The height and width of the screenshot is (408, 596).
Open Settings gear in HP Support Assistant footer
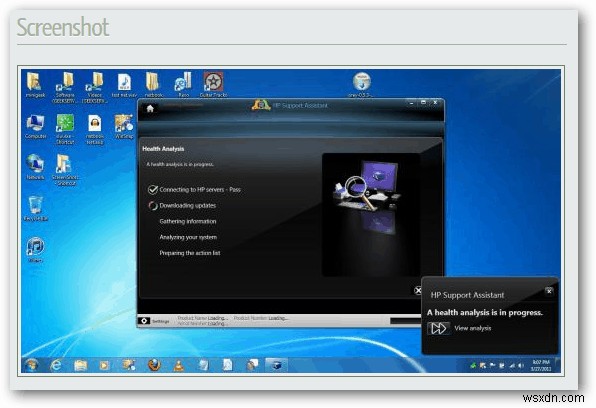(x=144, y=321)
